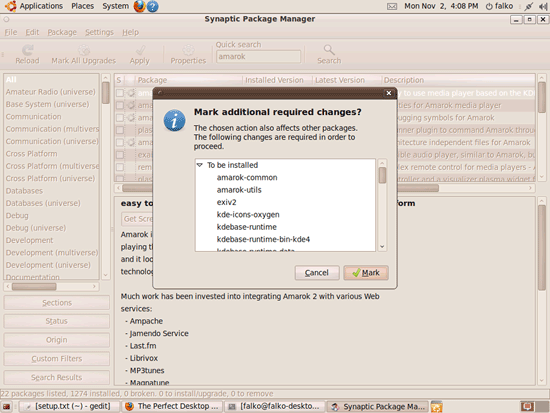Viewport: 550px width, 413px height.
Task: Collapse the 'To be installed' tree
Action: point(200,165)
